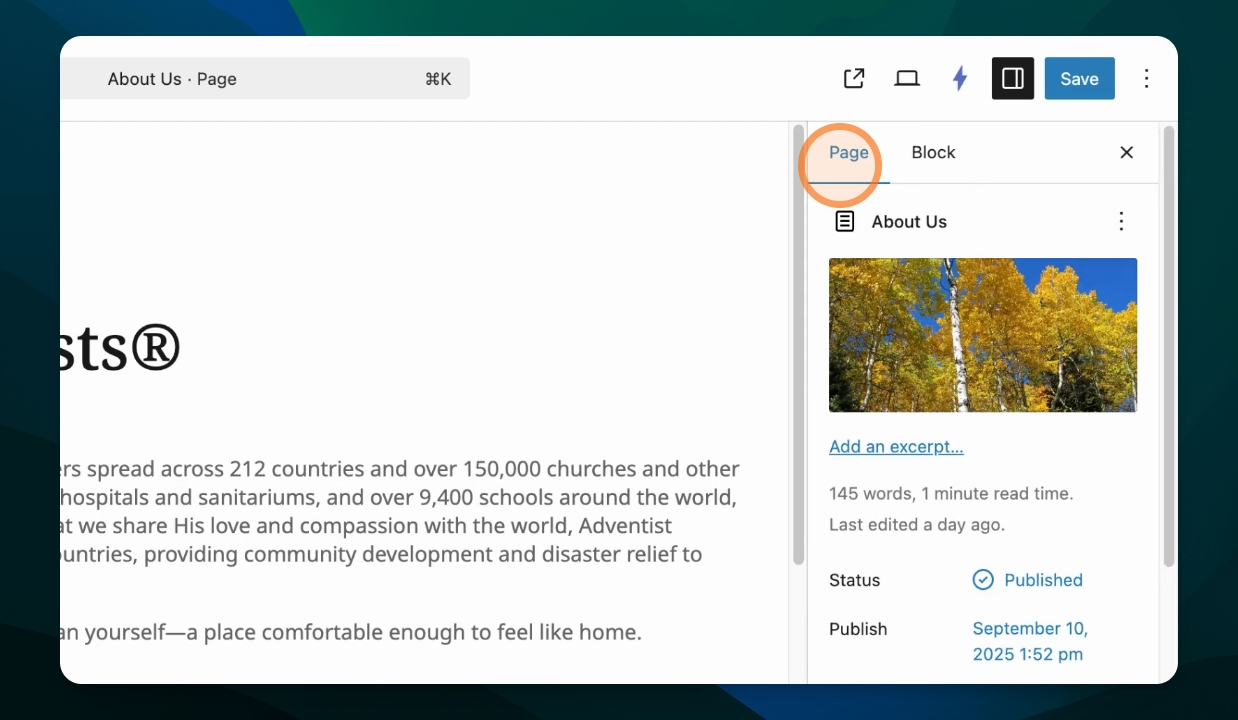Open the About Us actions menu
This screenshot has width=1238, height=720.
pyautogui.click(x=1121, y=221)
